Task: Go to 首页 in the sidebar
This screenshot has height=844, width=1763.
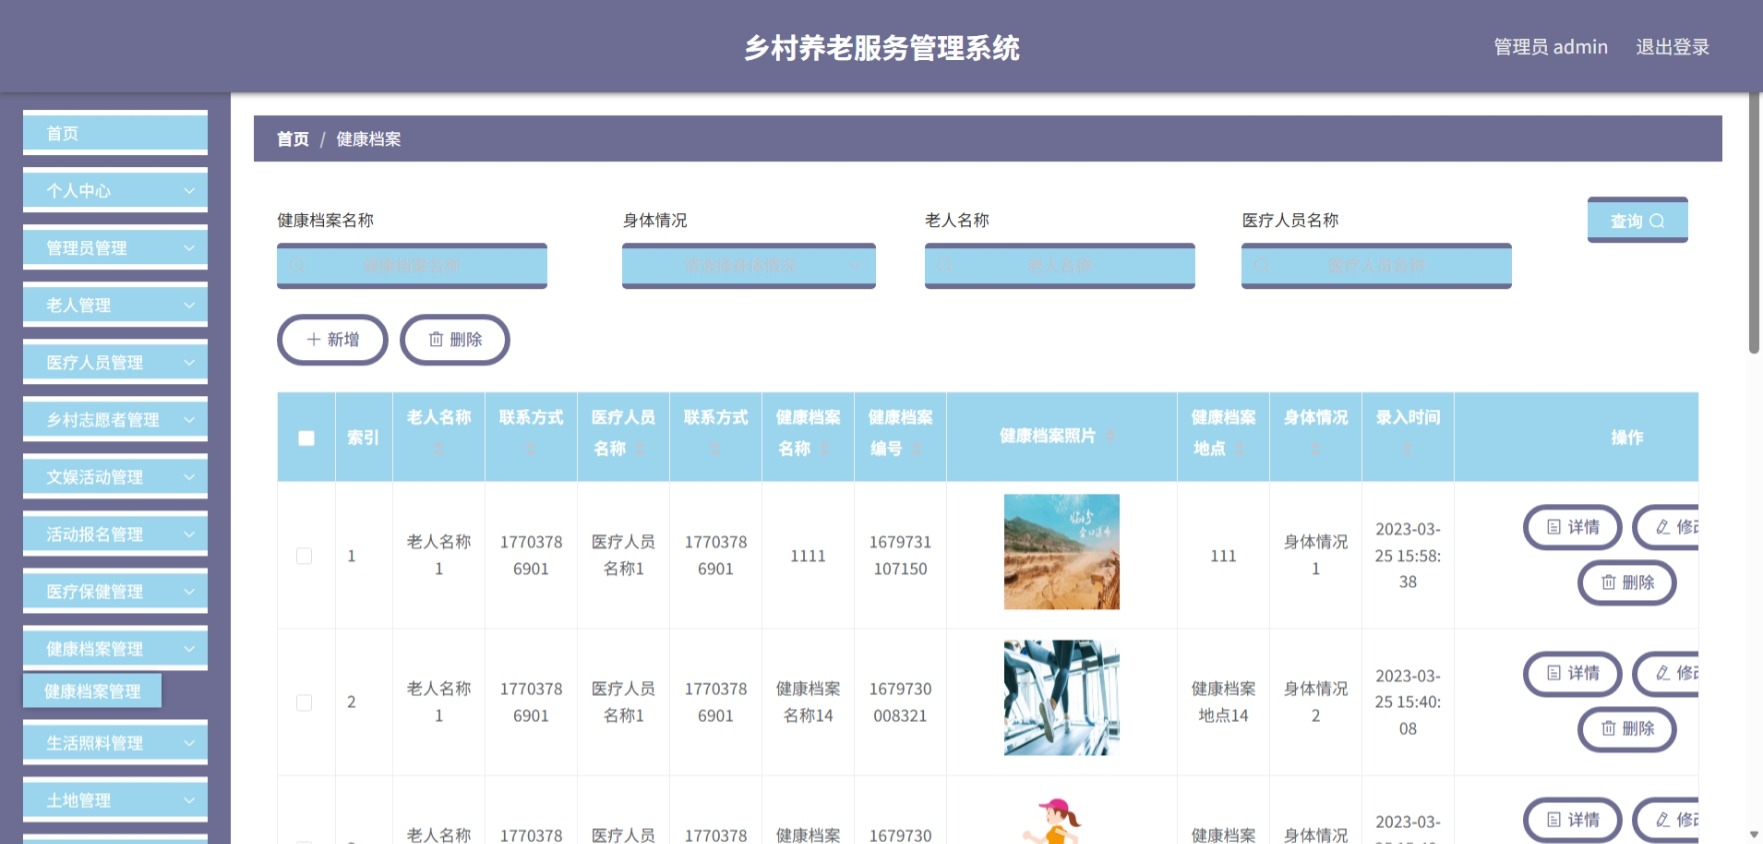Action: pyautogui.click(x=115, y=133)
